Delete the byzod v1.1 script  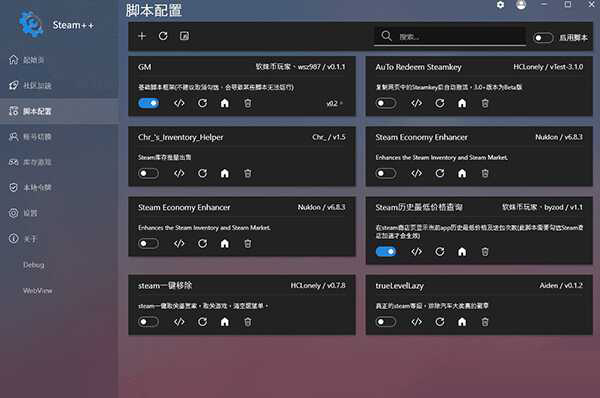[x=485, y=251]
